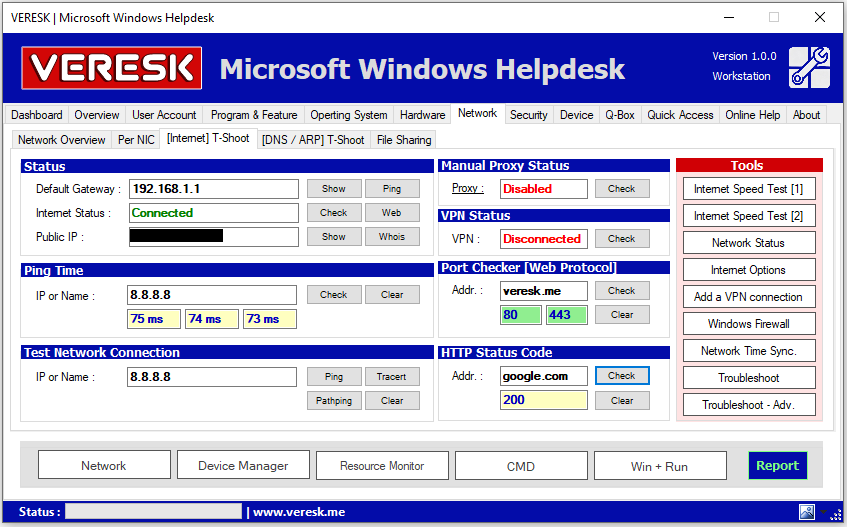
Task: Click the wrench tools icon in header
Action: (808, 67)
